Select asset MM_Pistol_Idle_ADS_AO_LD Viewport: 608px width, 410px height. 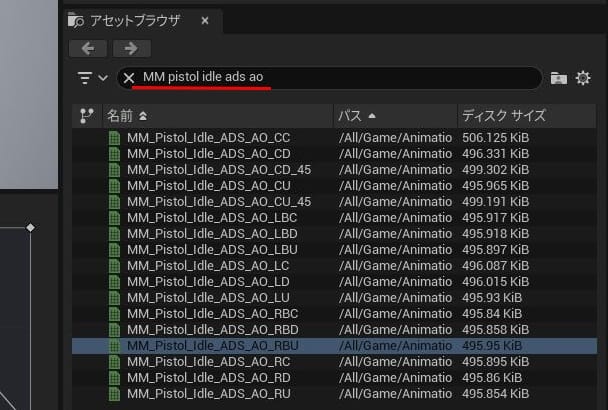[334, 282]
